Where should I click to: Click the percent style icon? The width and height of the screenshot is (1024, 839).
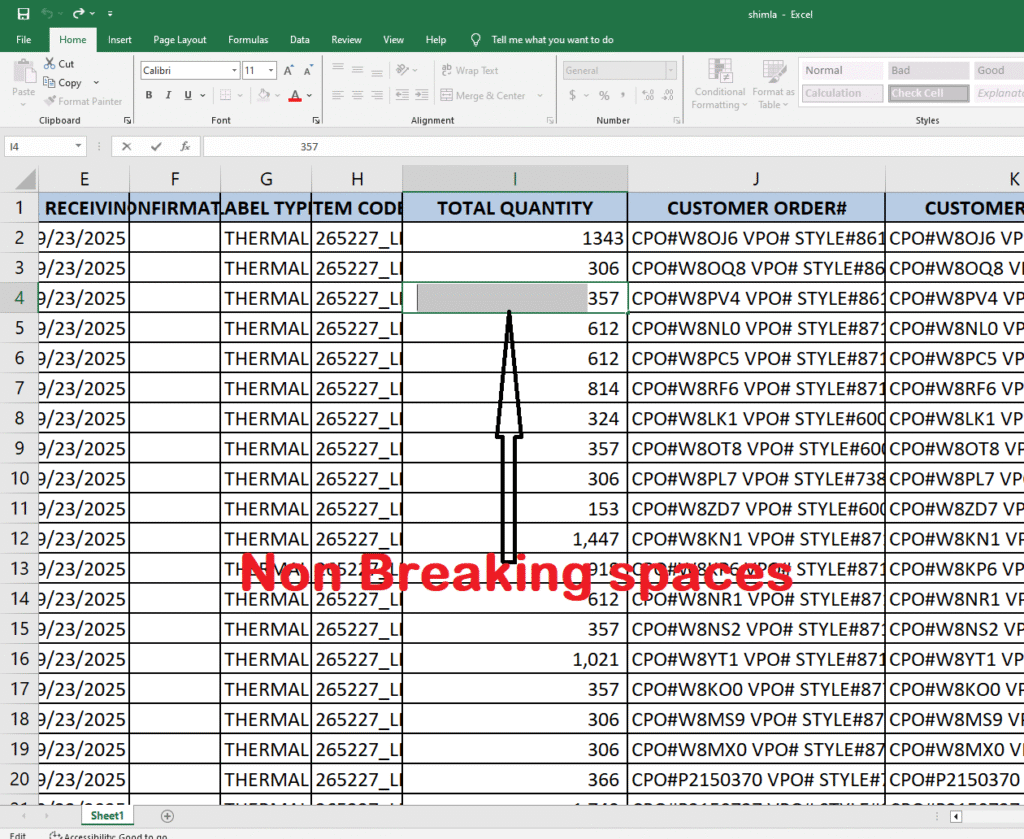(x=604, y=96)
